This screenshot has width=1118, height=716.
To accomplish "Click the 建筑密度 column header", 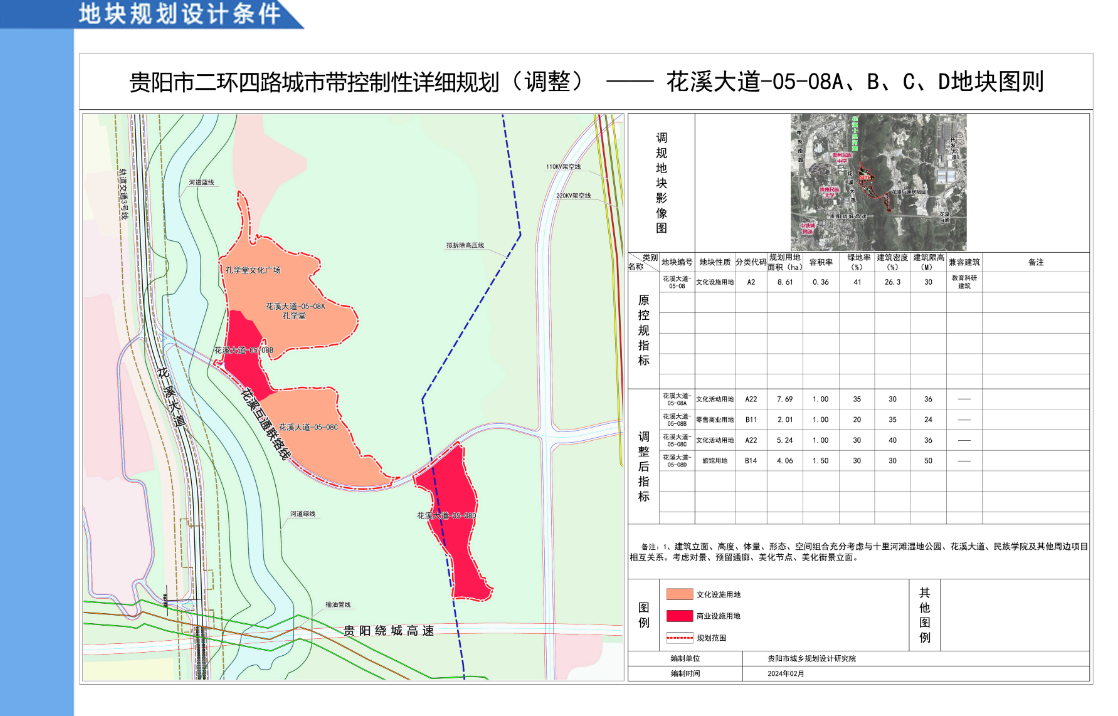I will (892, 263).
